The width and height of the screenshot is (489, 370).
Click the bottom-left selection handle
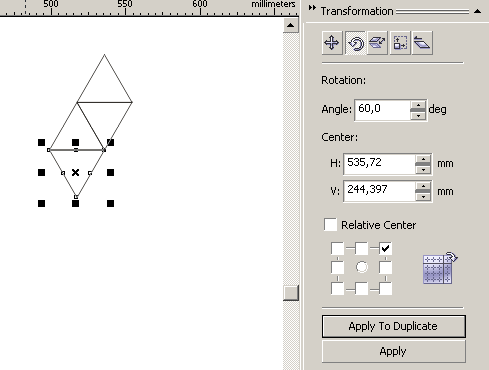[41, 203]
